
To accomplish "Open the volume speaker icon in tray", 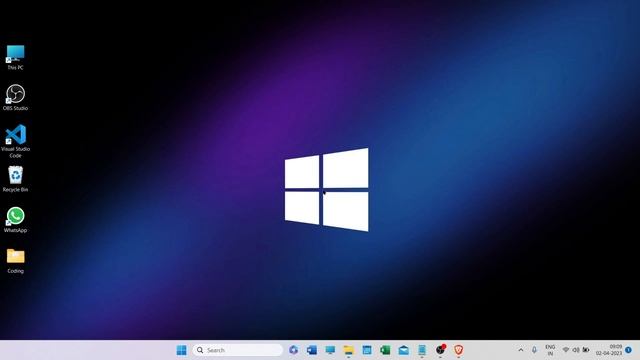I will [576, 350].
